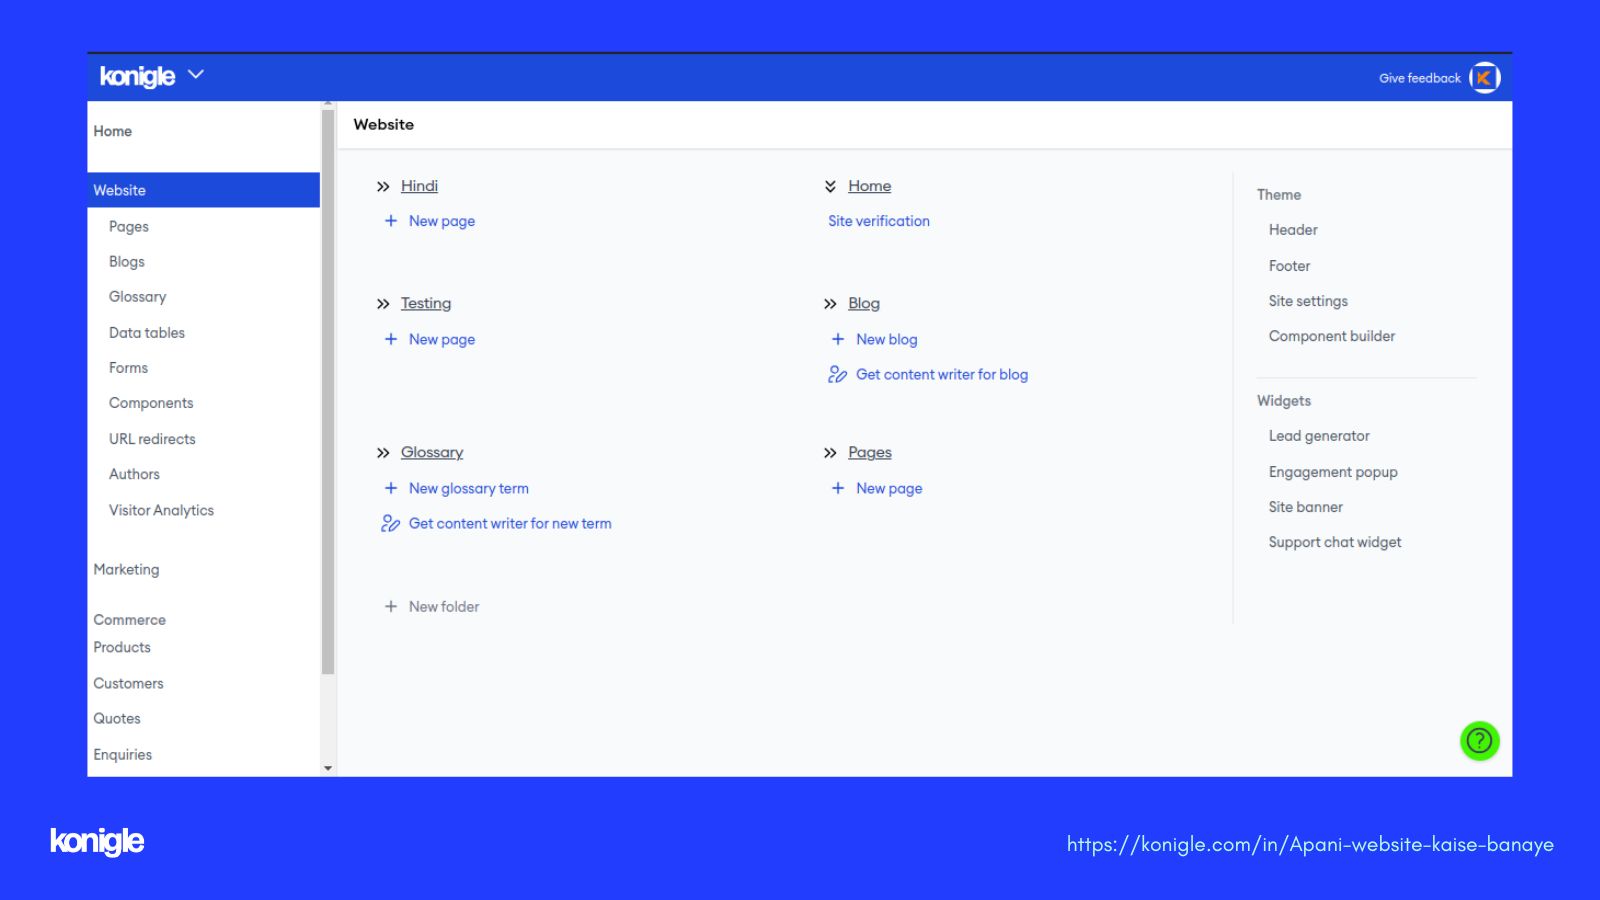Click the user avatar icon in the header
Image resolution: width=1600 pixels, height=900 pixels.
click(1485, 78)
